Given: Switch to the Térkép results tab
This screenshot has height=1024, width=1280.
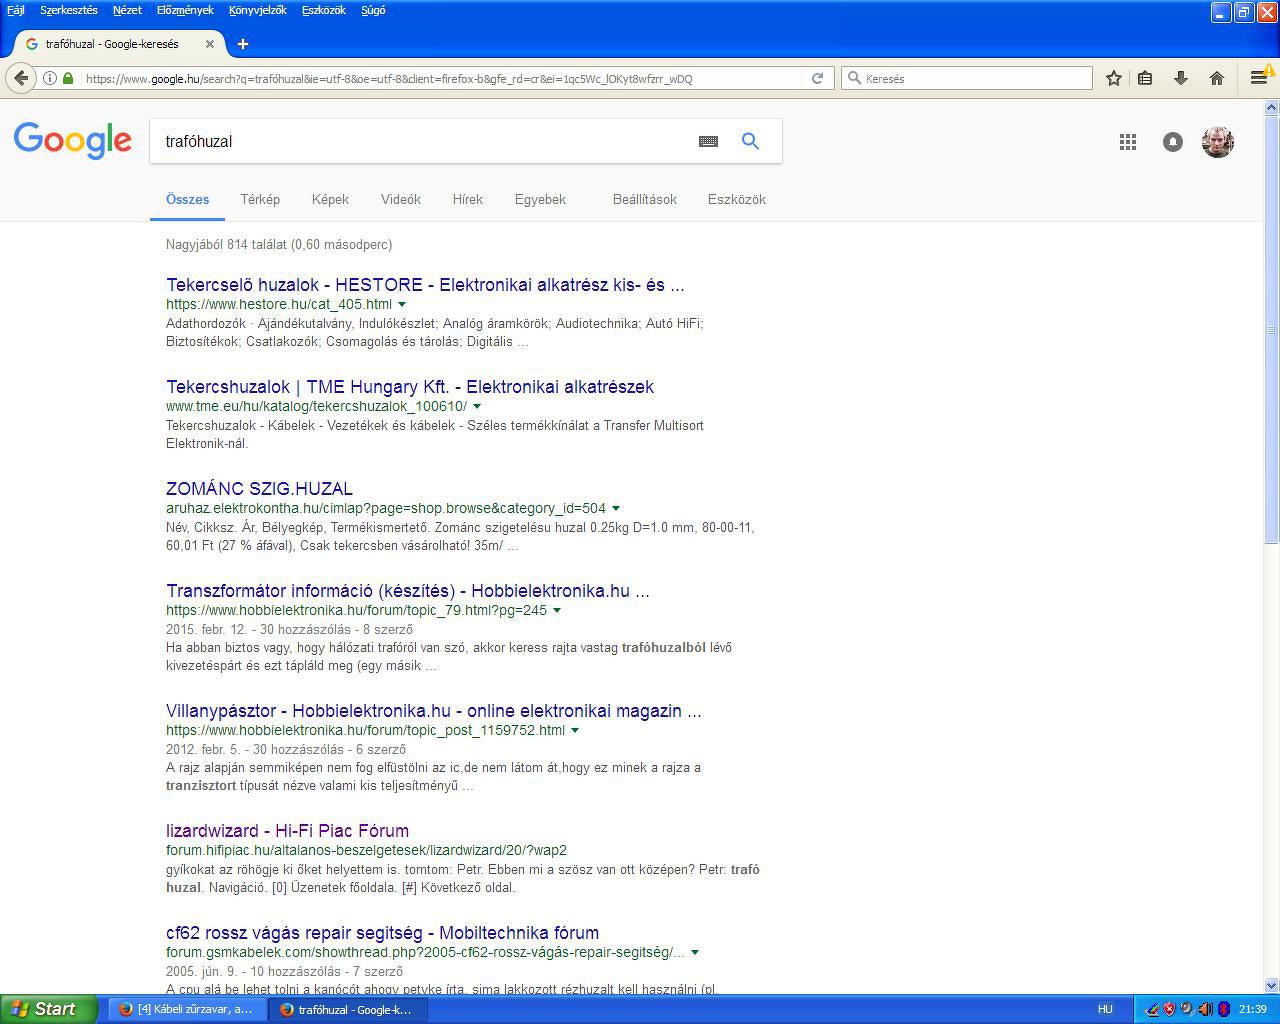Looking at the screenshot, I should (x=260, y=199).
